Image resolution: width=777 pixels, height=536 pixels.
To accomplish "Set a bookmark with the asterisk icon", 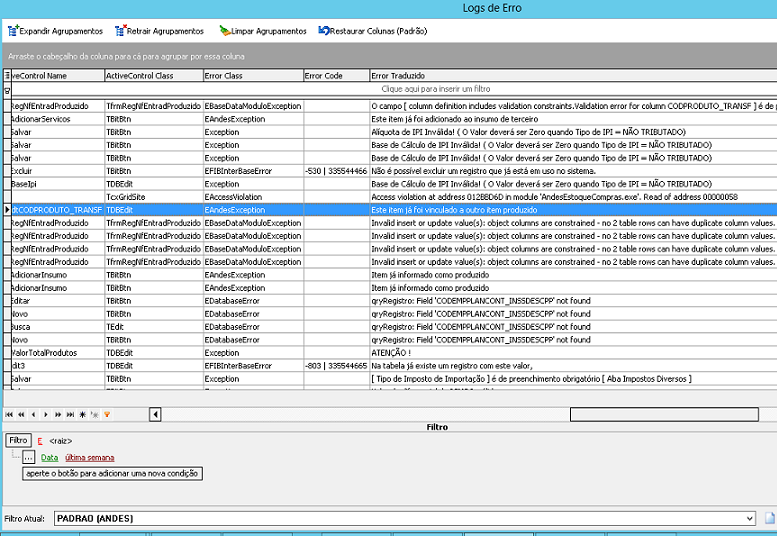I will pyautogui.click(x=82, y=415).
